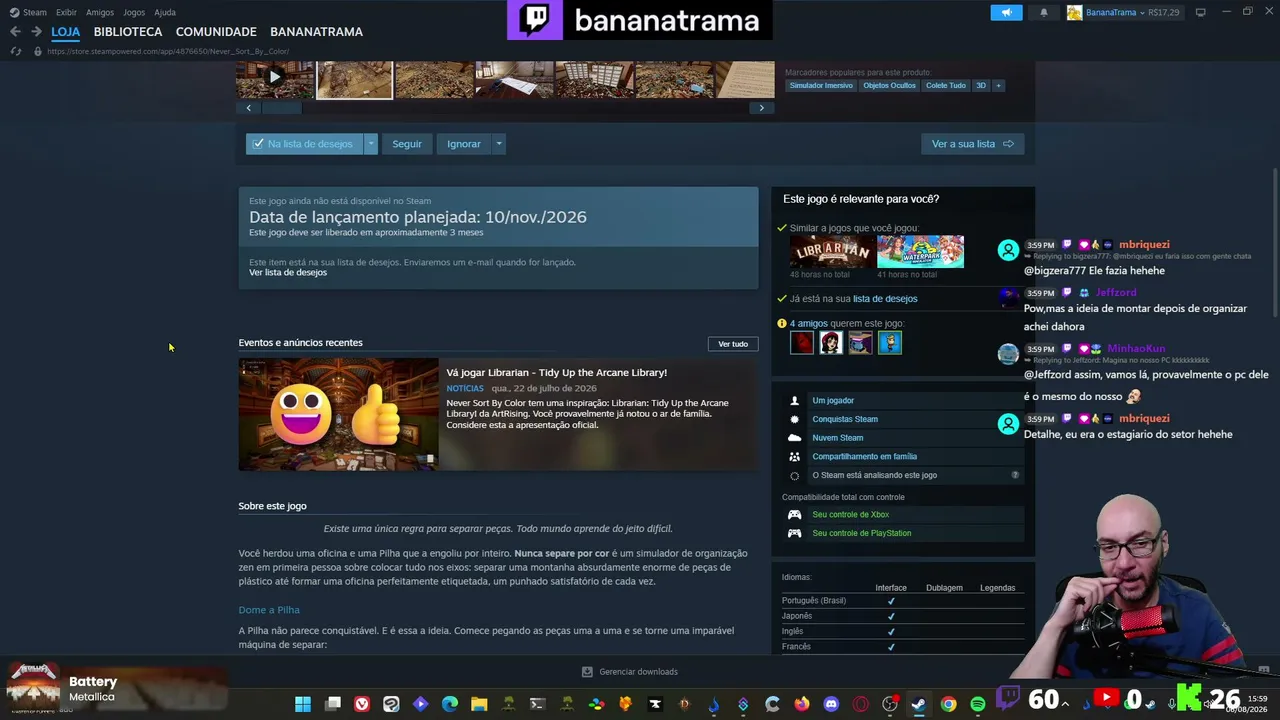1280x720 pixels.
Task: Open 'Gerenciar downloads' at the bottom
Action: [x=630, y=672]
